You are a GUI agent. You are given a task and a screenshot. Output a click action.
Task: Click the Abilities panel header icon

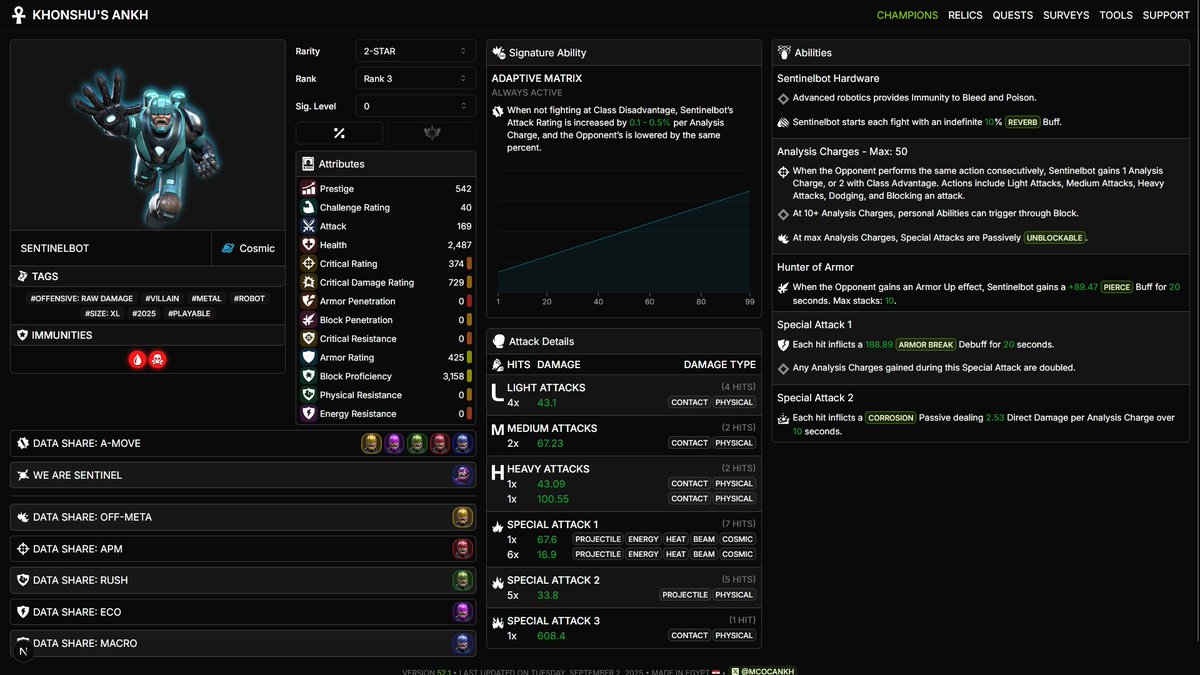[x=785, y=52]
